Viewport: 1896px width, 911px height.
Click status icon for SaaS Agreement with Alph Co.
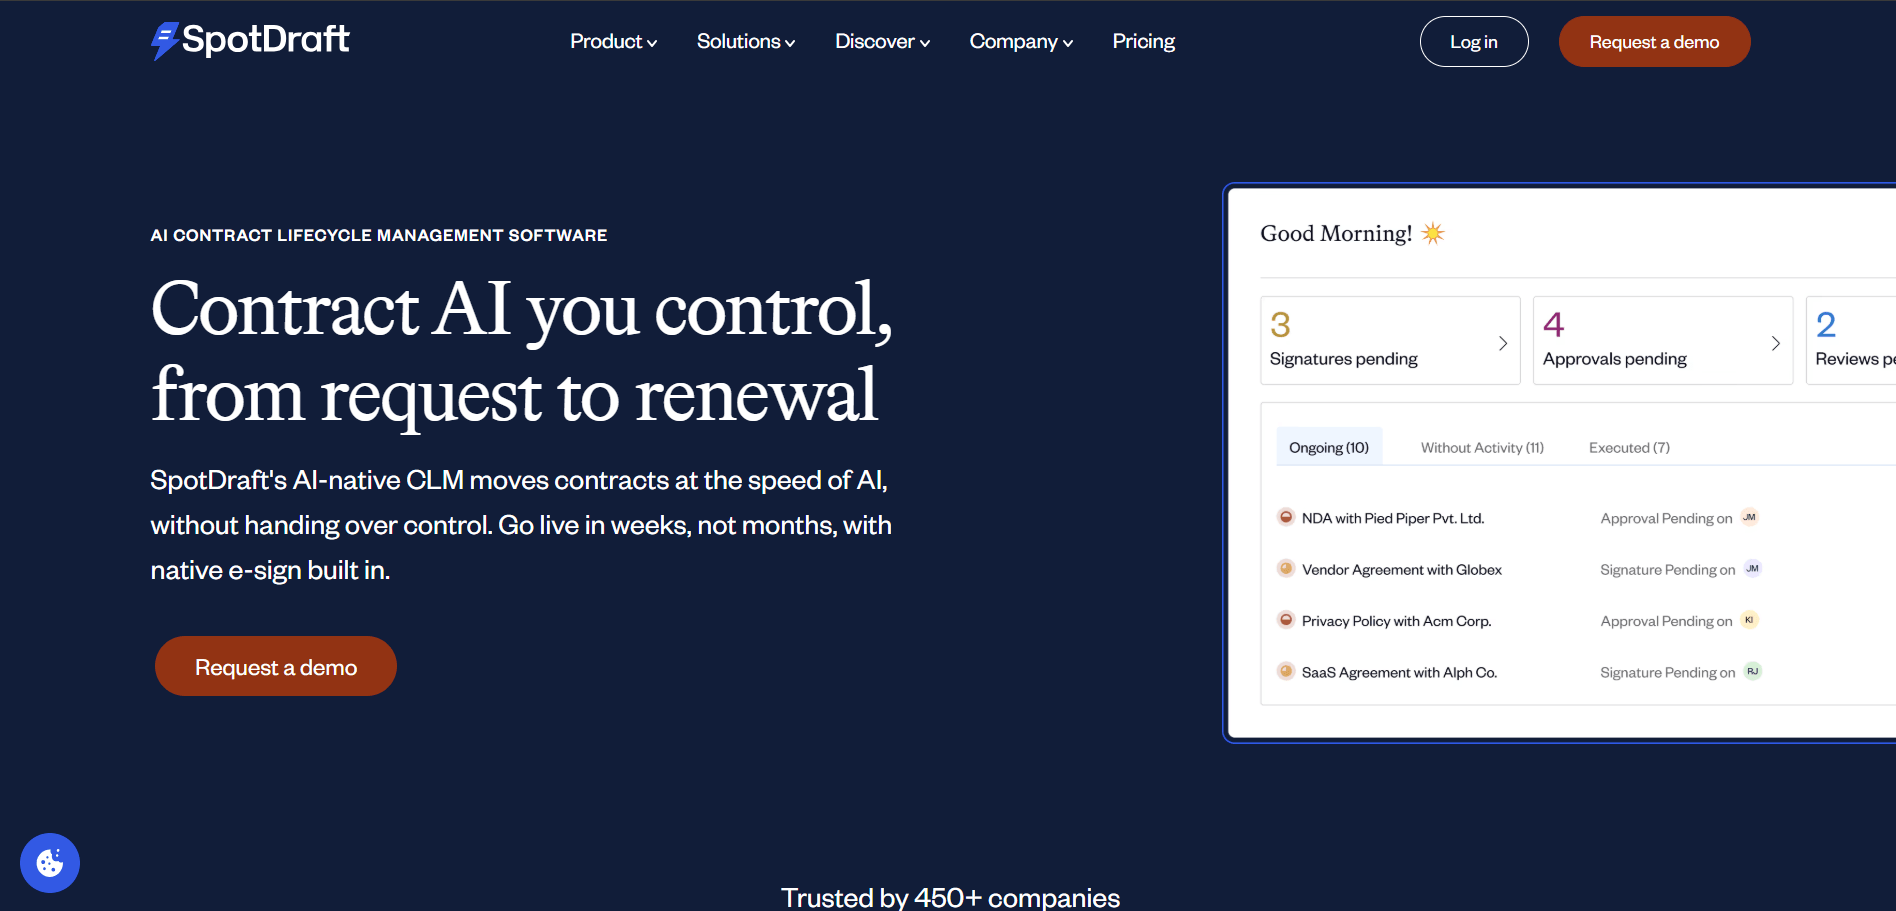(1286, 671)
